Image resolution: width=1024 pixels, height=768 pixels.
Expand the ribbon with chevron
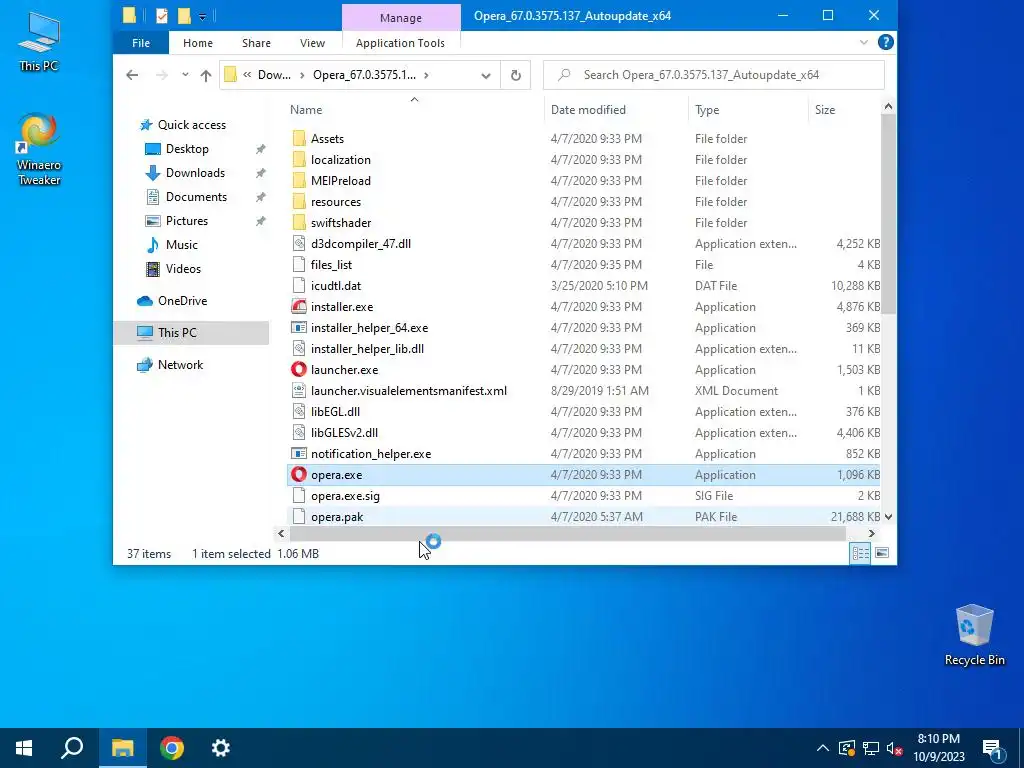click(x=864, y=42)
